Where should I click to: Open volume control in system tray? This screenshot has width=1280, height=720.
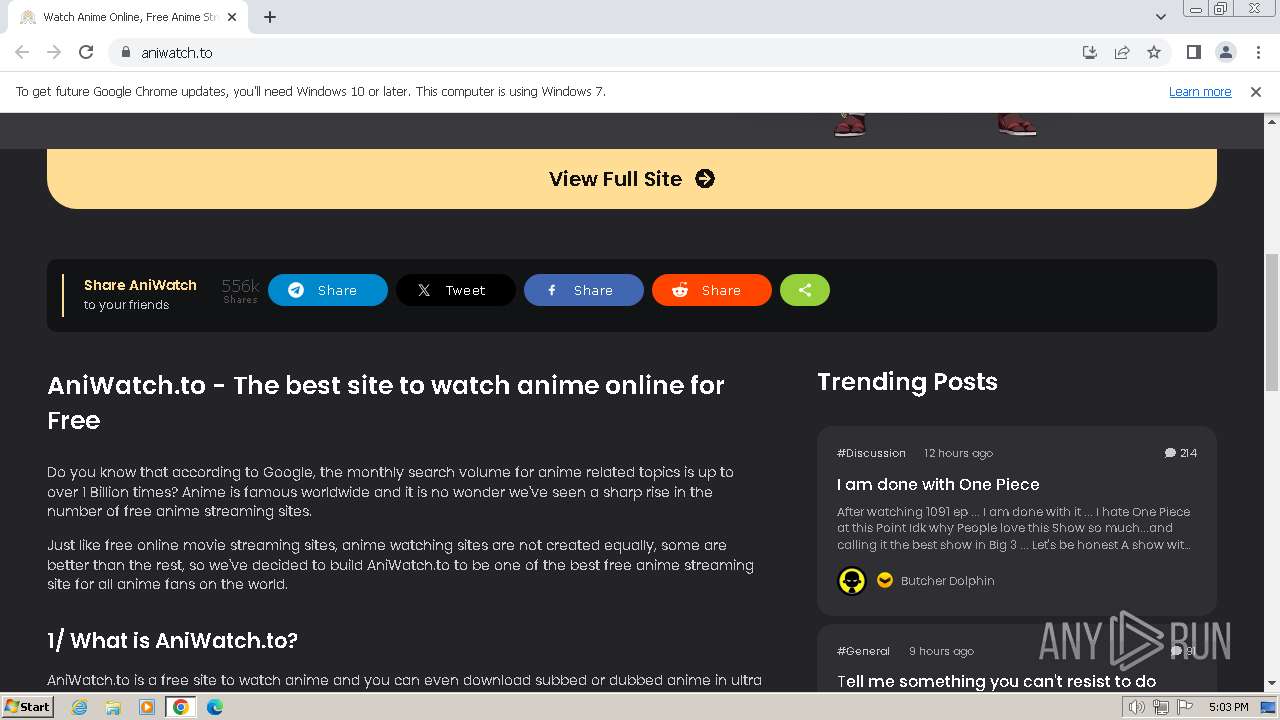tap(1137, 707)
